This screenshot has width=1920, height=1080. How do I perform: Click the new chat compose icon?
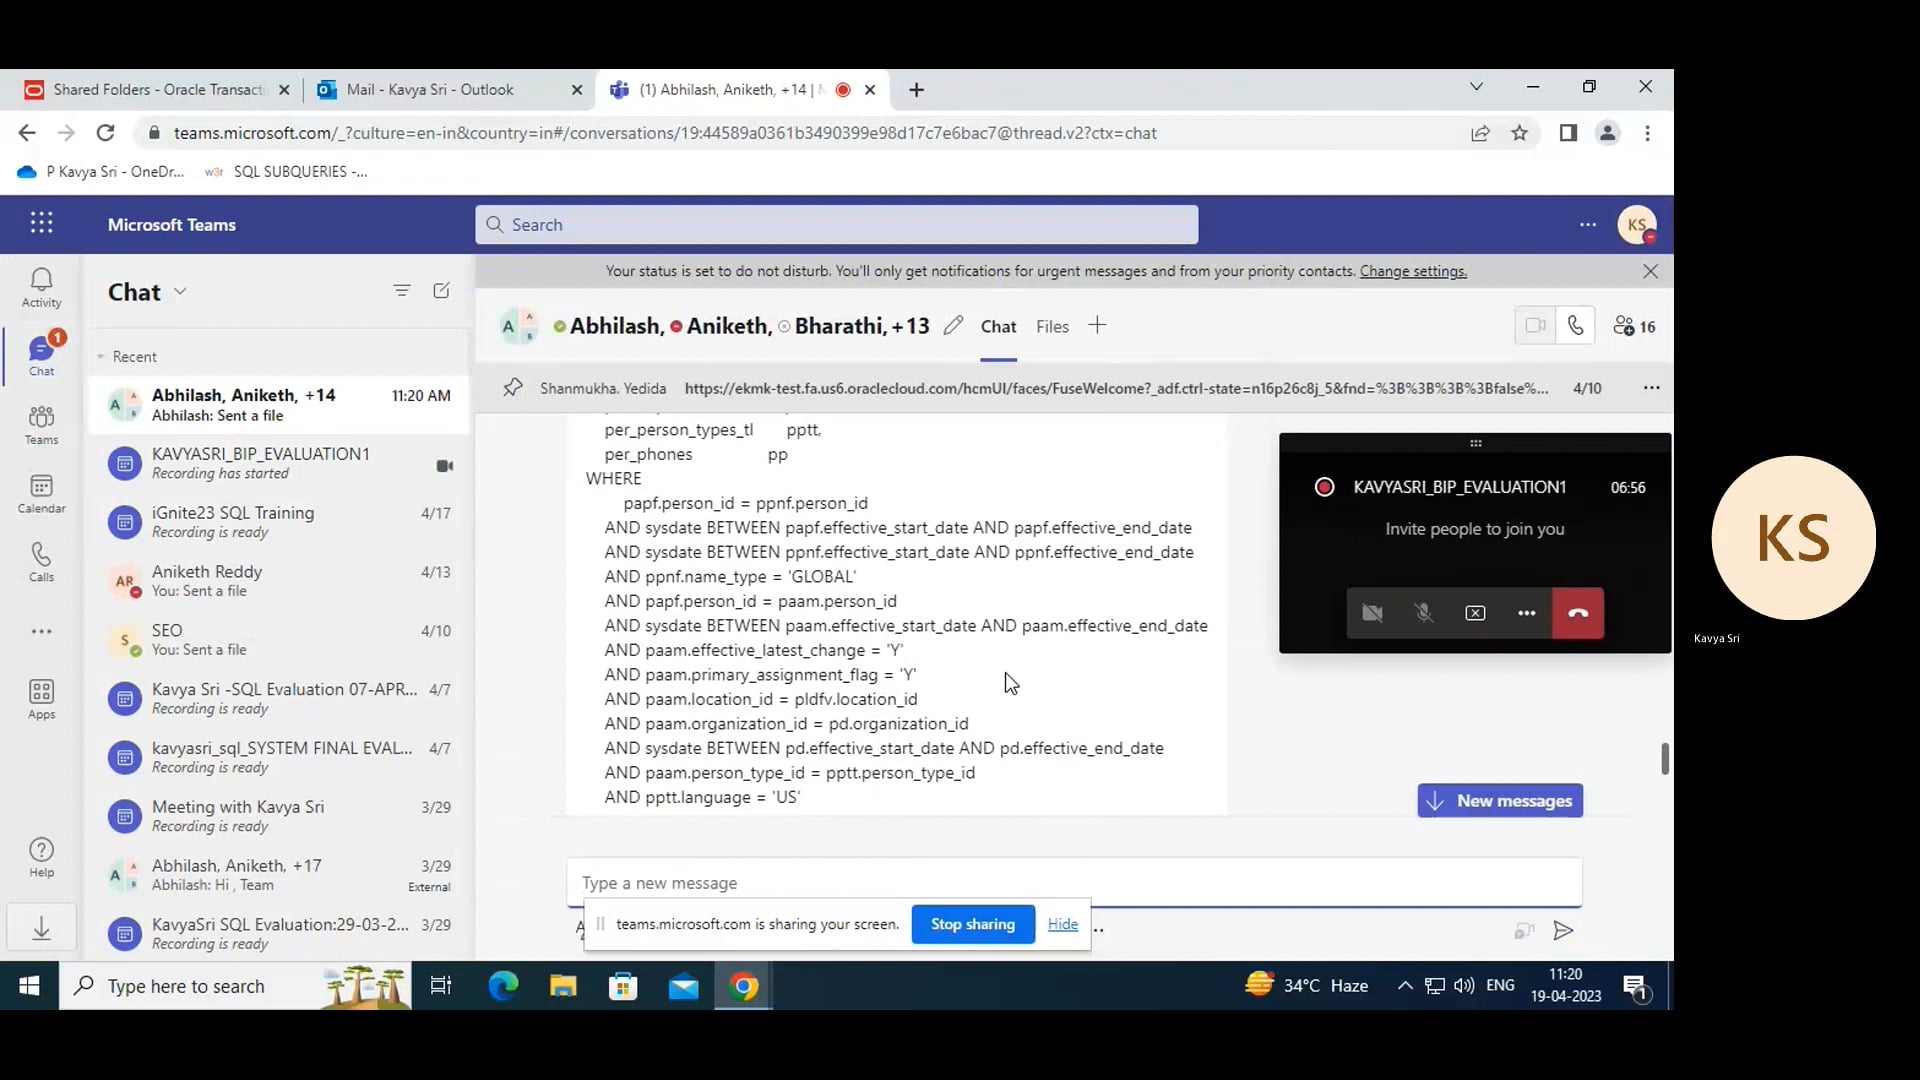click(x=441, y=291)
